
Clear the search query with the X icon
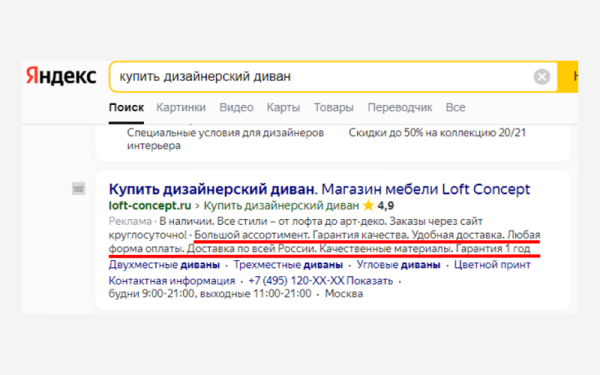click(x=542, y=77)
